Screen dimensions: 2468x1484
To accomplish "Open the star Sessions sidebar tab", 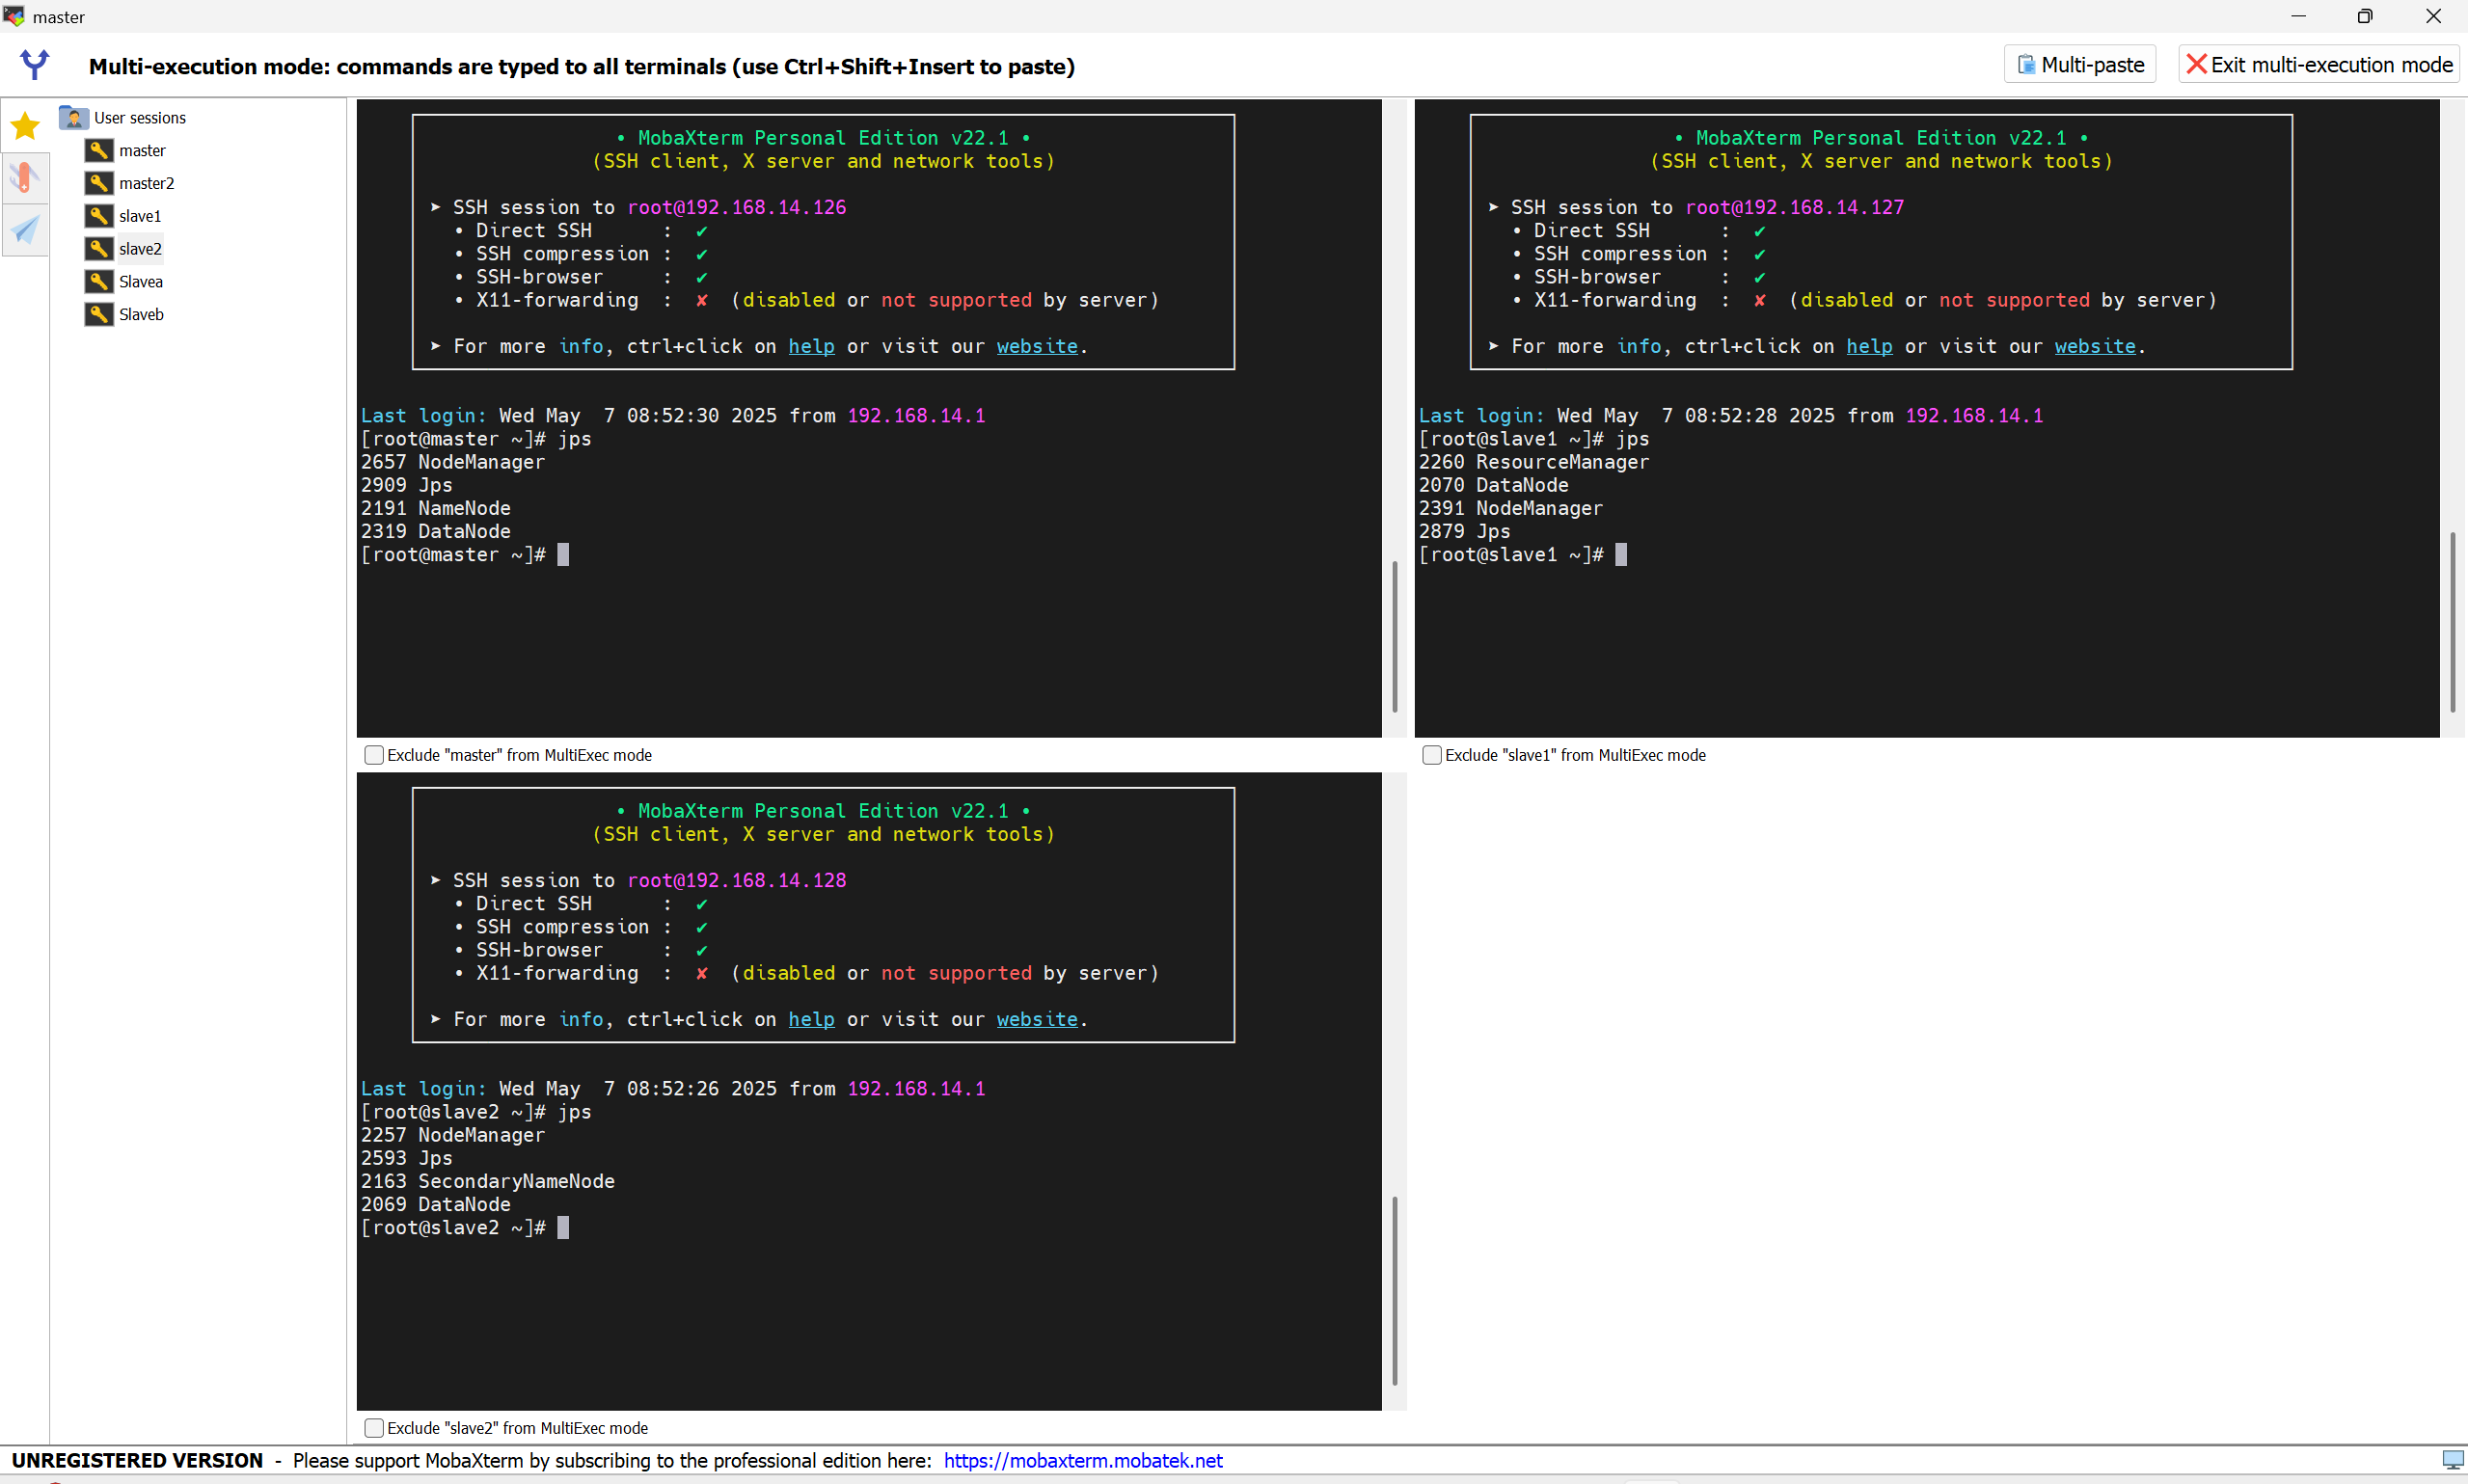I will click(x=25, y=126).
